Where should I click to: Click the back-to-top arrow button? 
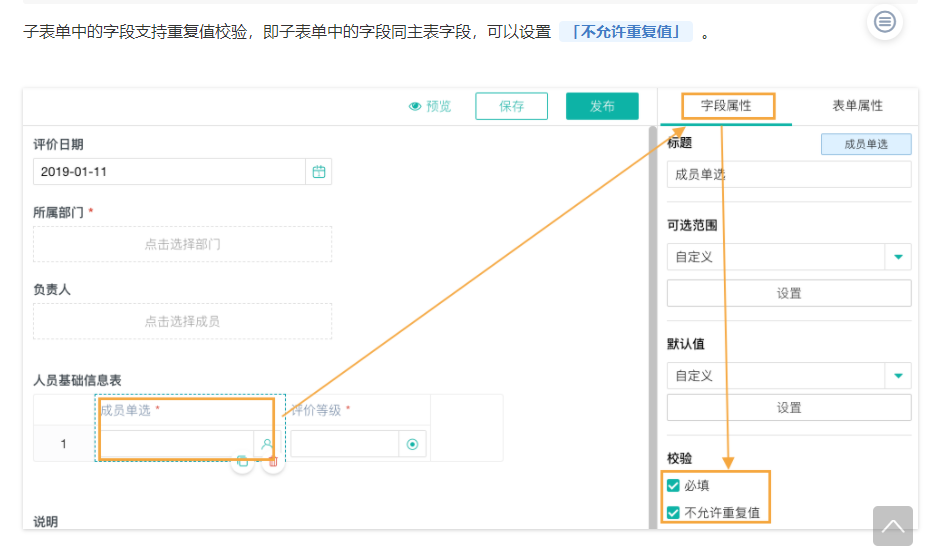point(893,525)
